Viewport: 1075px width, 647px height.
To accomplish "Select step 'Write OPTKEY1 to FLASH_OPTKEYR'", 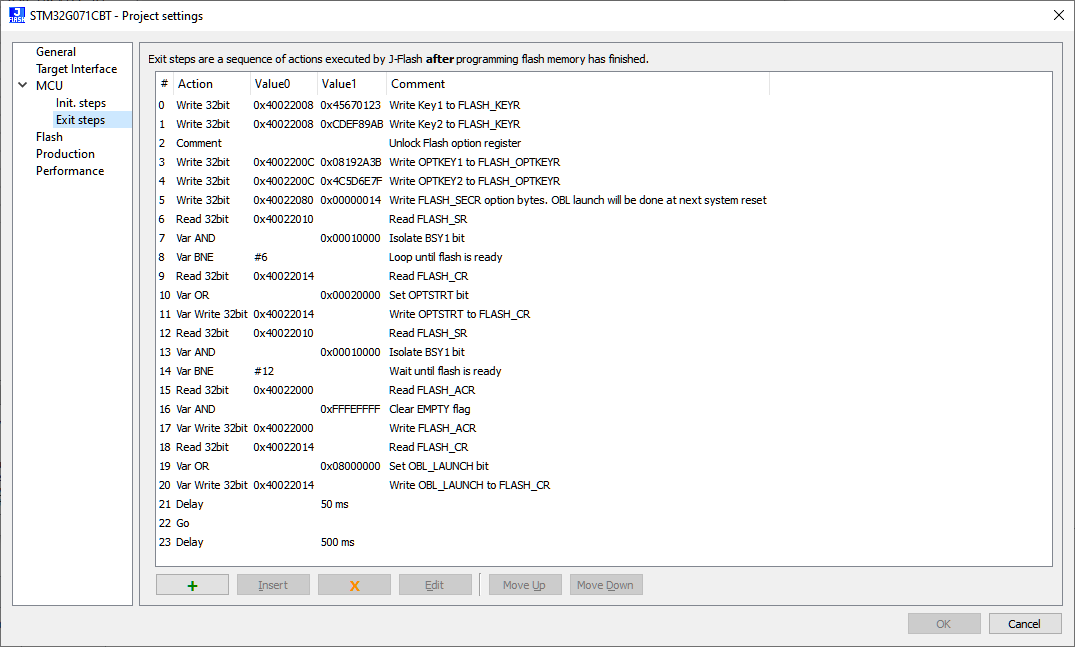I will 463,162.
